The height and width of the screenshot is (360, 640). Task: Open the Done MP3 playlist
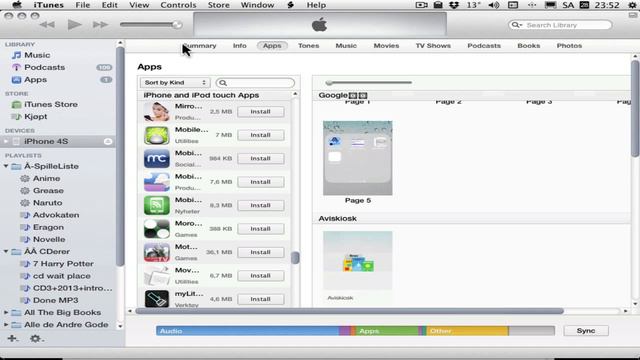pos(55,300)
